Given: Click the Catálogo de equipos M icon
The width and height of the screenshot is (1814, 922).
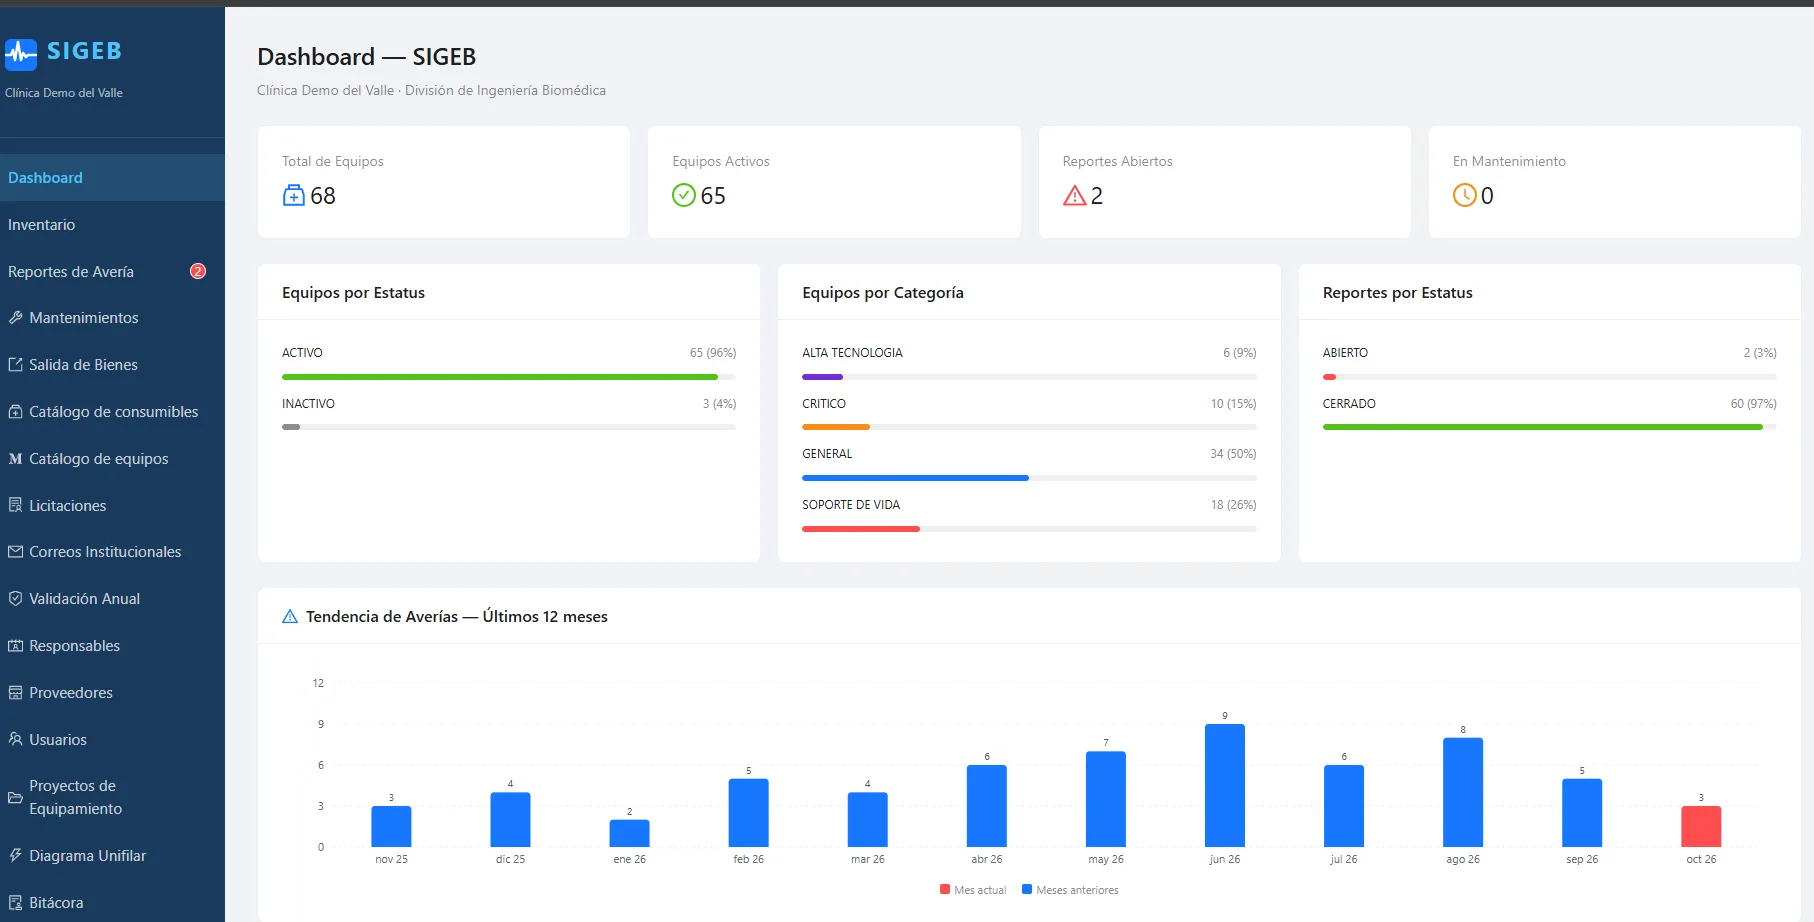Looking at the screenshot, I should pyautogui.click(x=15, y=459).
